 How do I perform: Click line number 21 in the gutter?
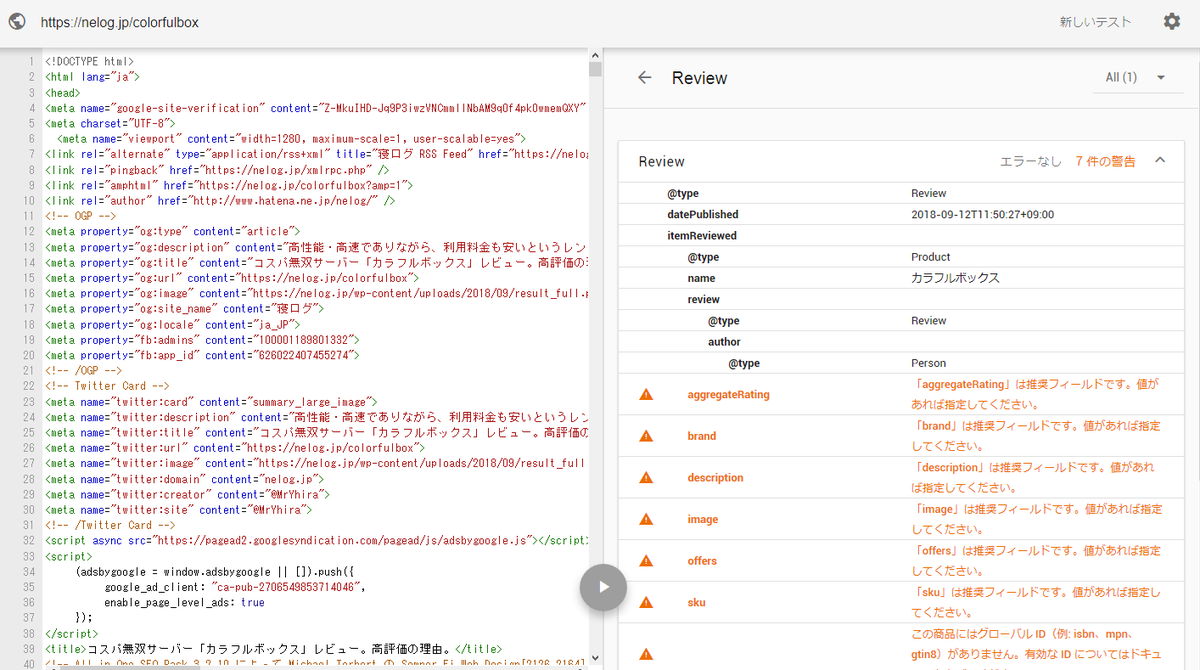tap(29, 370)
